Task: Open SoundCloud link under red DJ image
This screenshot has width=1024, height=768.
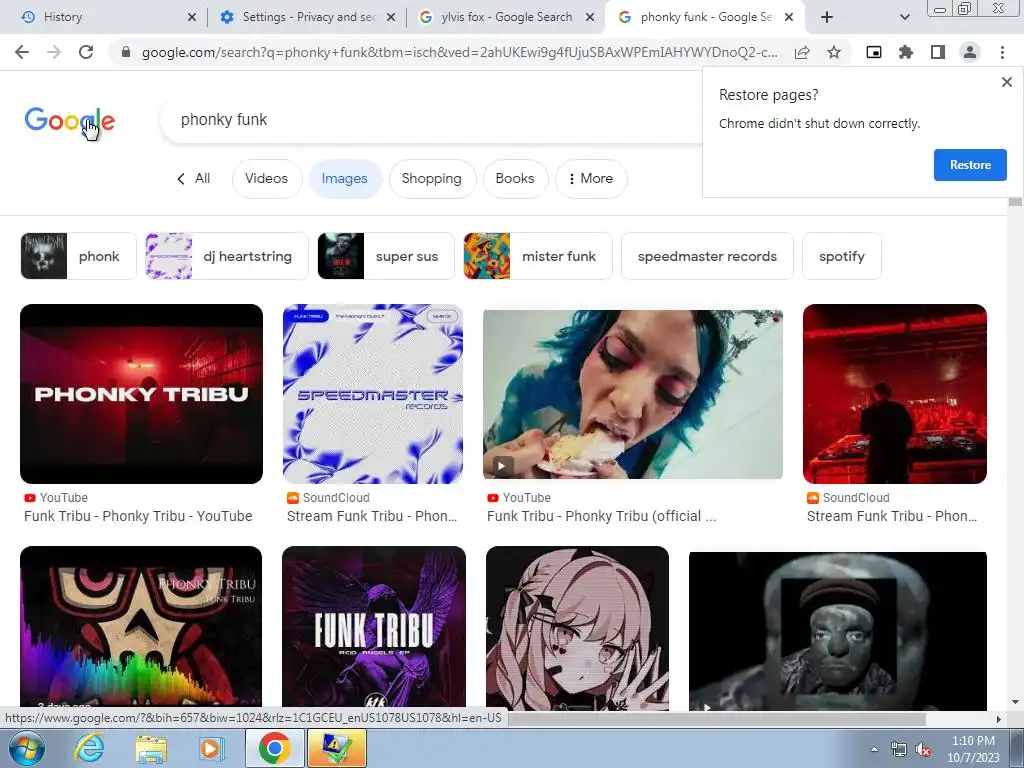Action: point(892,516)
